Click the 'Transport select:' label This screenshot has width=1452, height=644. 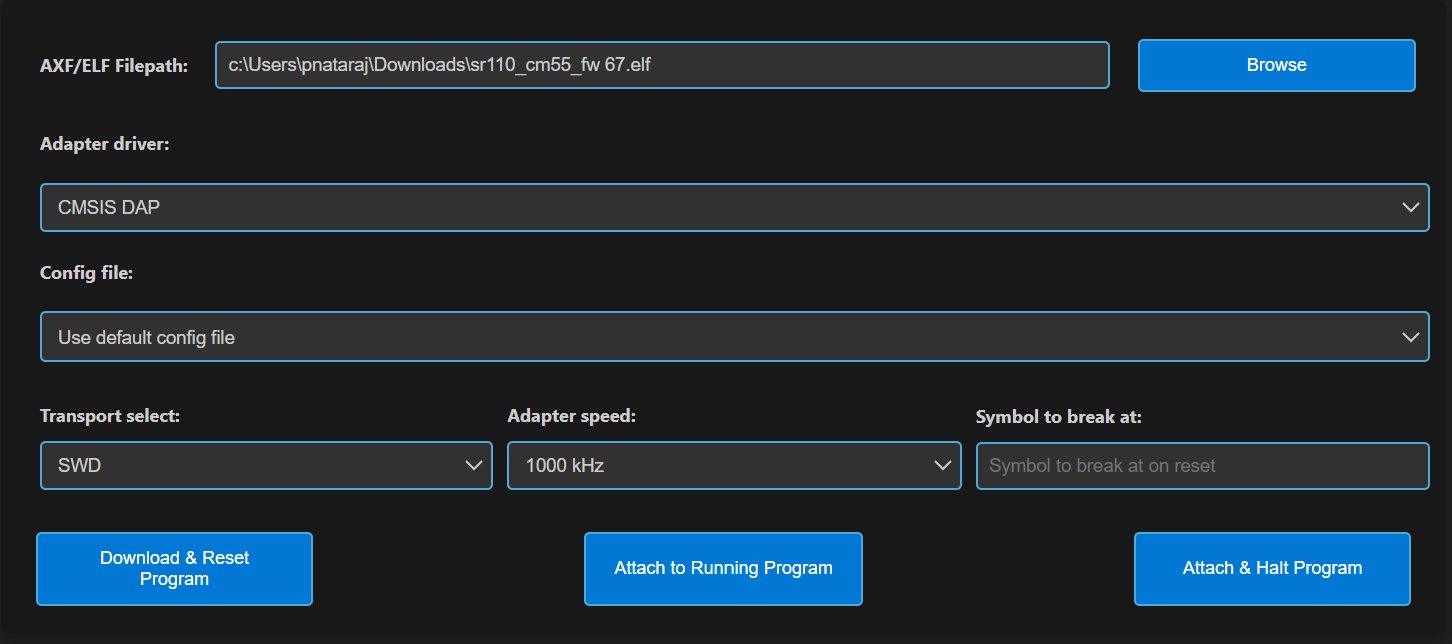(x=110, y=416)
